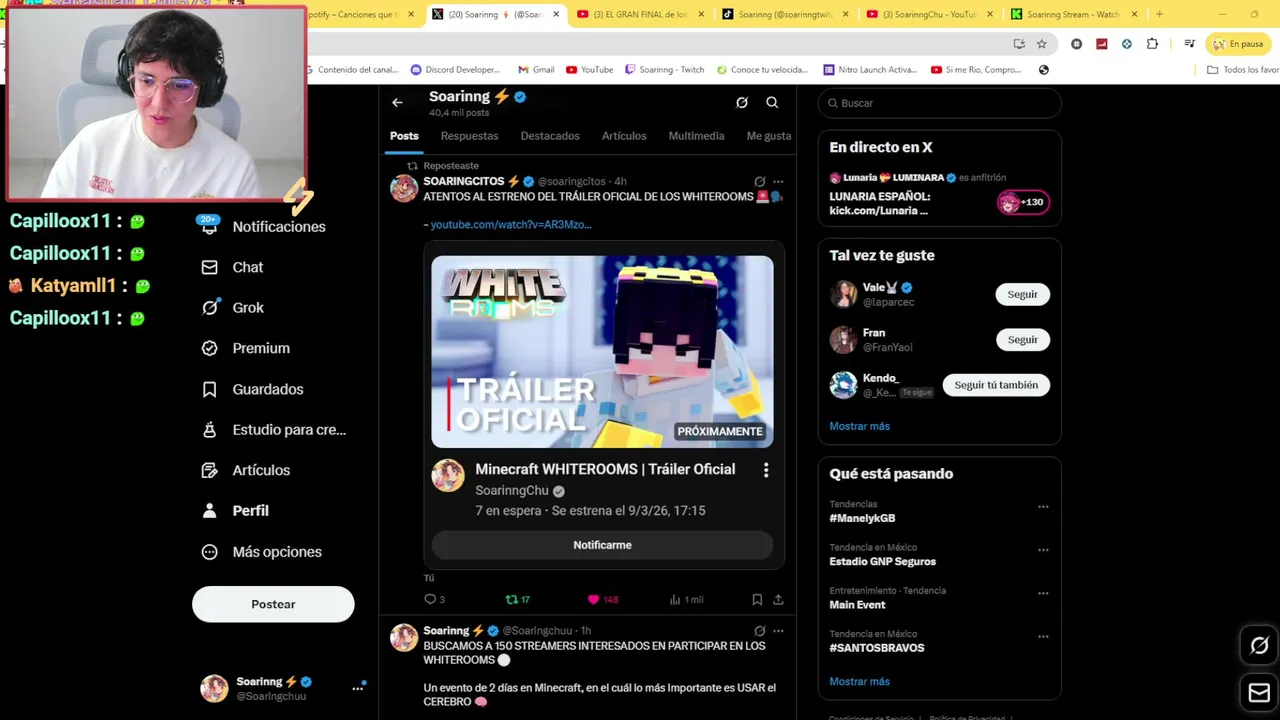
Task: Open Estudio para creadores item
Action: pyautogui.click(x=273, y=430)
